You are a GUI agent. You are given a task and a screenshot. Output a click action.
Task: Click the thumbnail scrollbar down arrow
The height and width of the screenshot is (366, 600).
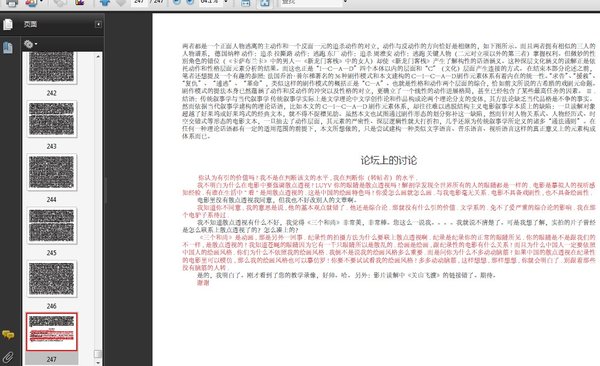pos(98,362)
